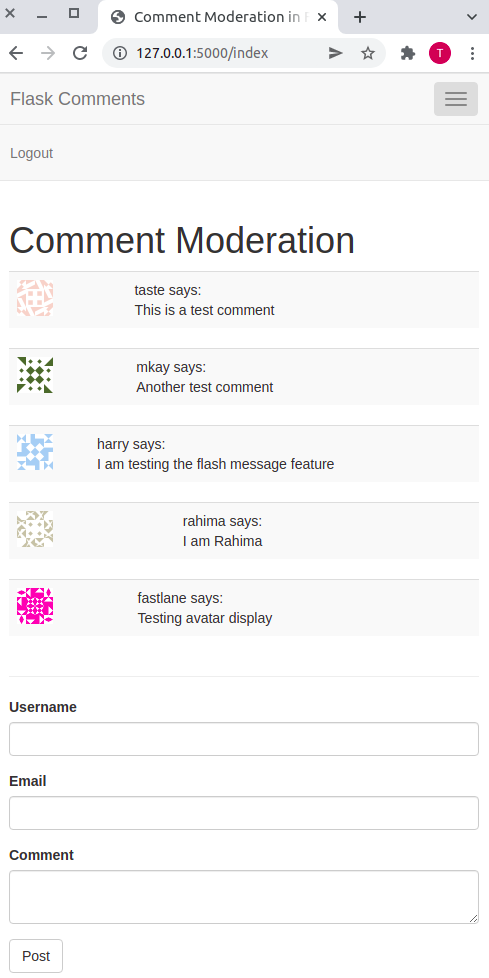Click fastlane's pink avatar thumbnail
The height and width of the screenshot is (978, 489).
pos(35,606)
